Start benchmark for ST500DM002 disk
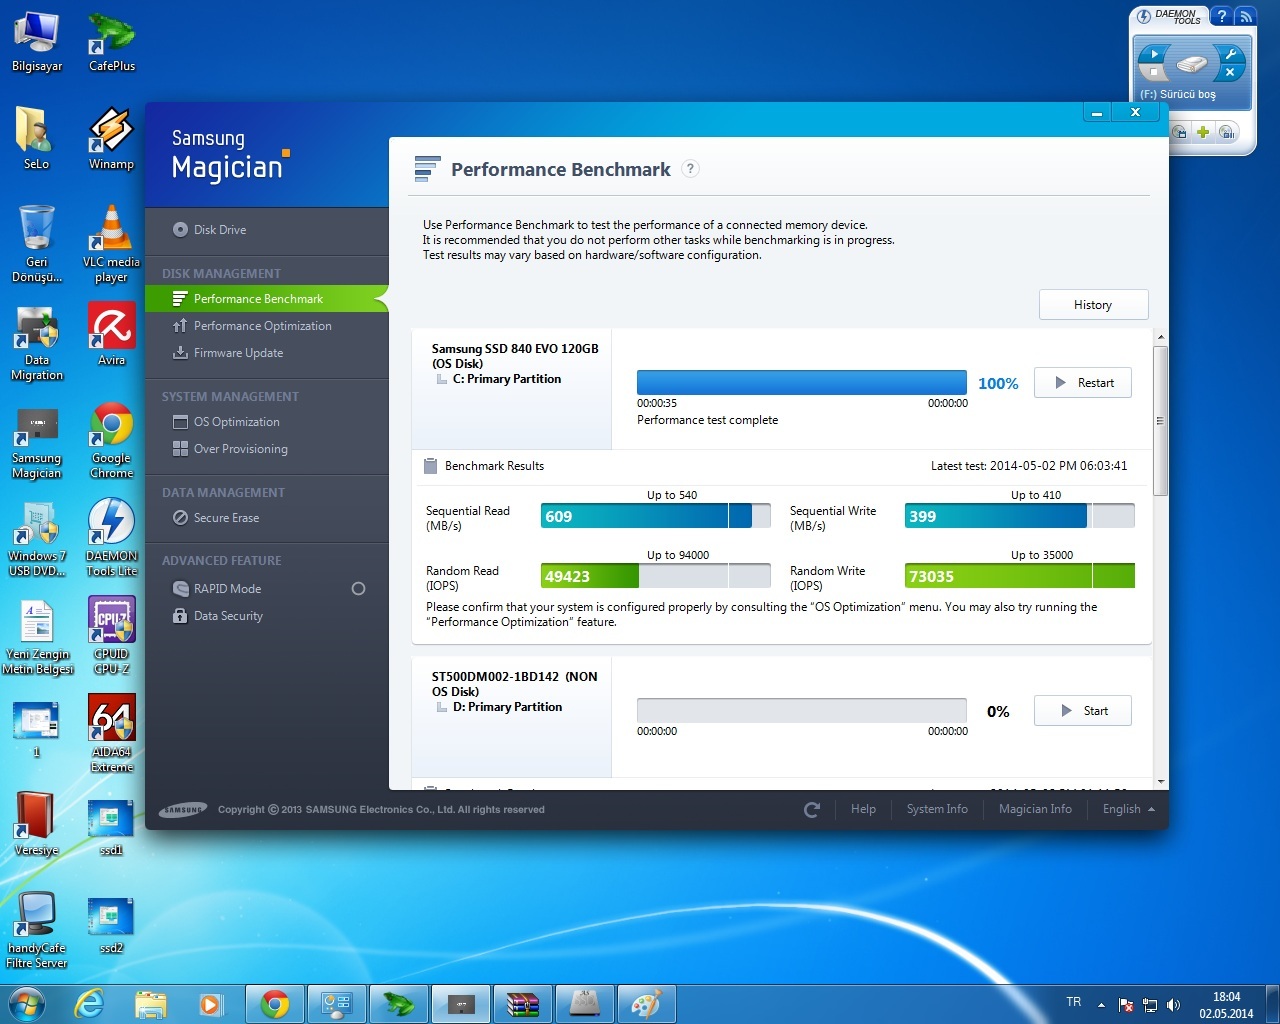Image resolution: width=1280 pixels, height=1024 pixels. 1083,711
